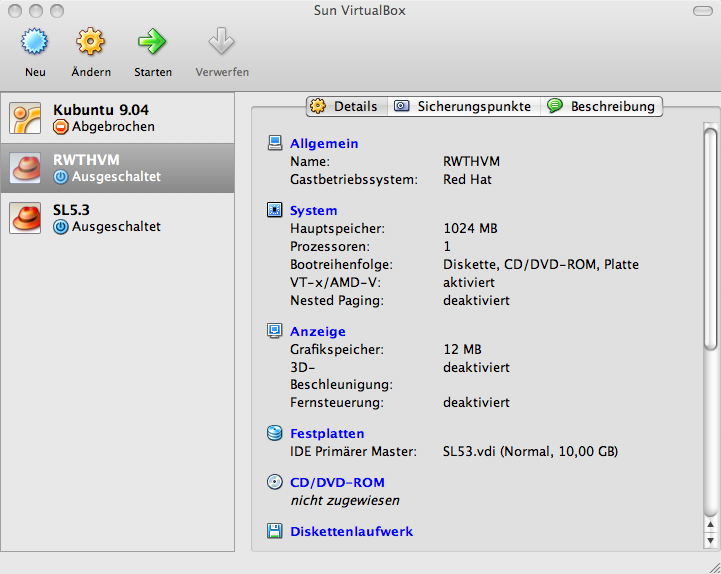Open the Beschreibung tab
Viewport: 721px width, 574px height.
click(601, 106)
